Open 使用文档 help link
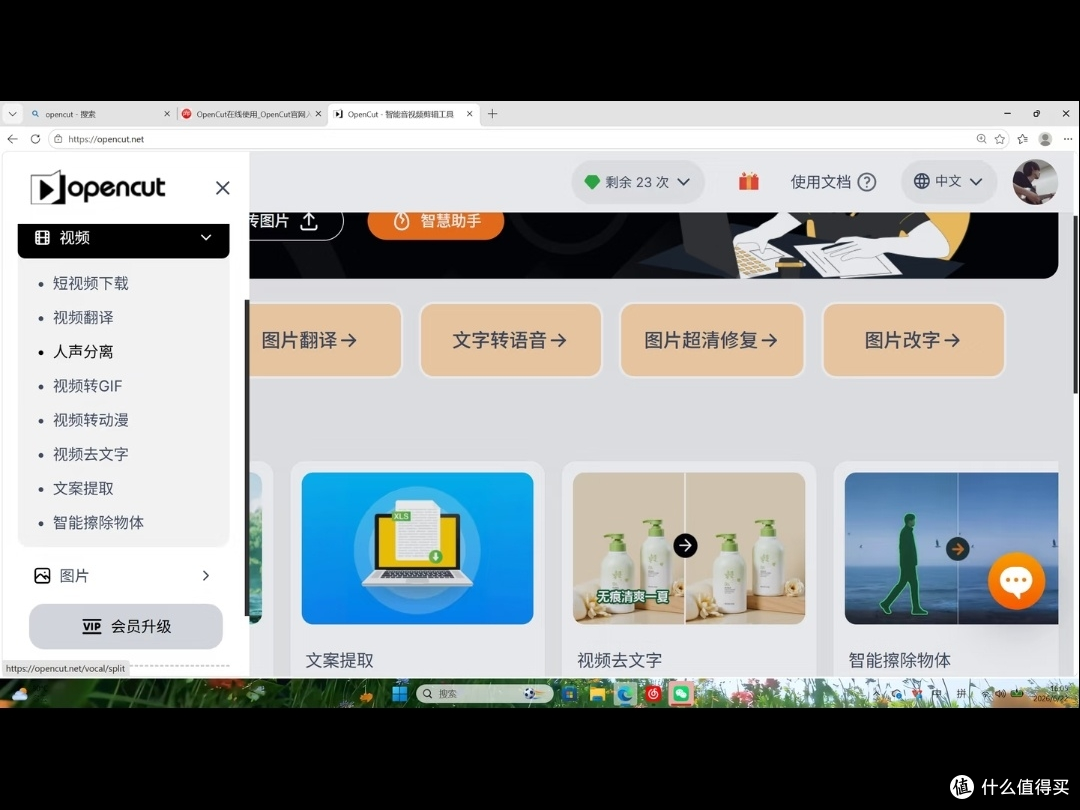Viewport: 1080px width, 810px height. (833, 182)
